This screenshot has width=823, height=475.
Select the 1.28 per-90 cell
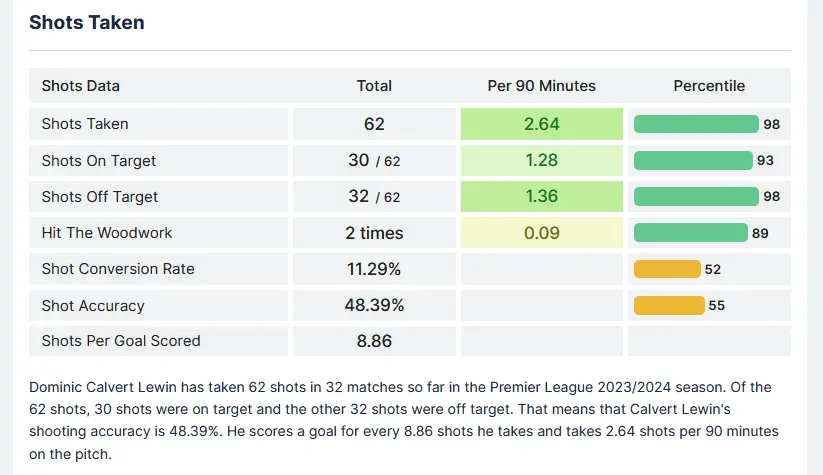click(x=541, y=160)
